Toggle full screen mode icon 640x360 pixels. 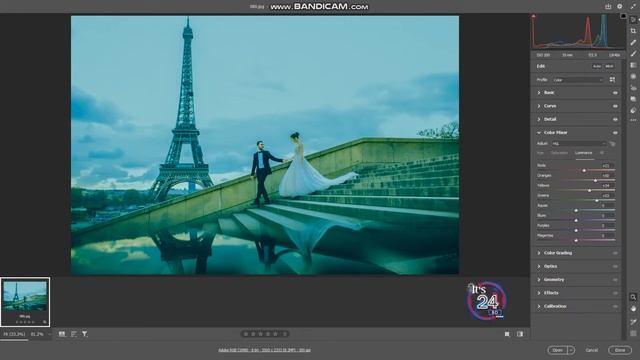pos(633,7)
